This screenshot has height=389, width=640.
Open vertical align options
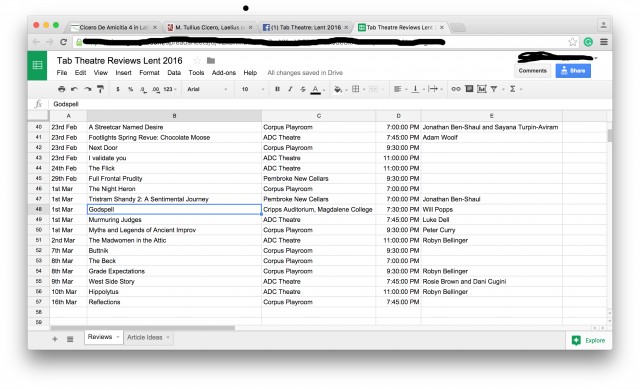(x=415, y=89)
